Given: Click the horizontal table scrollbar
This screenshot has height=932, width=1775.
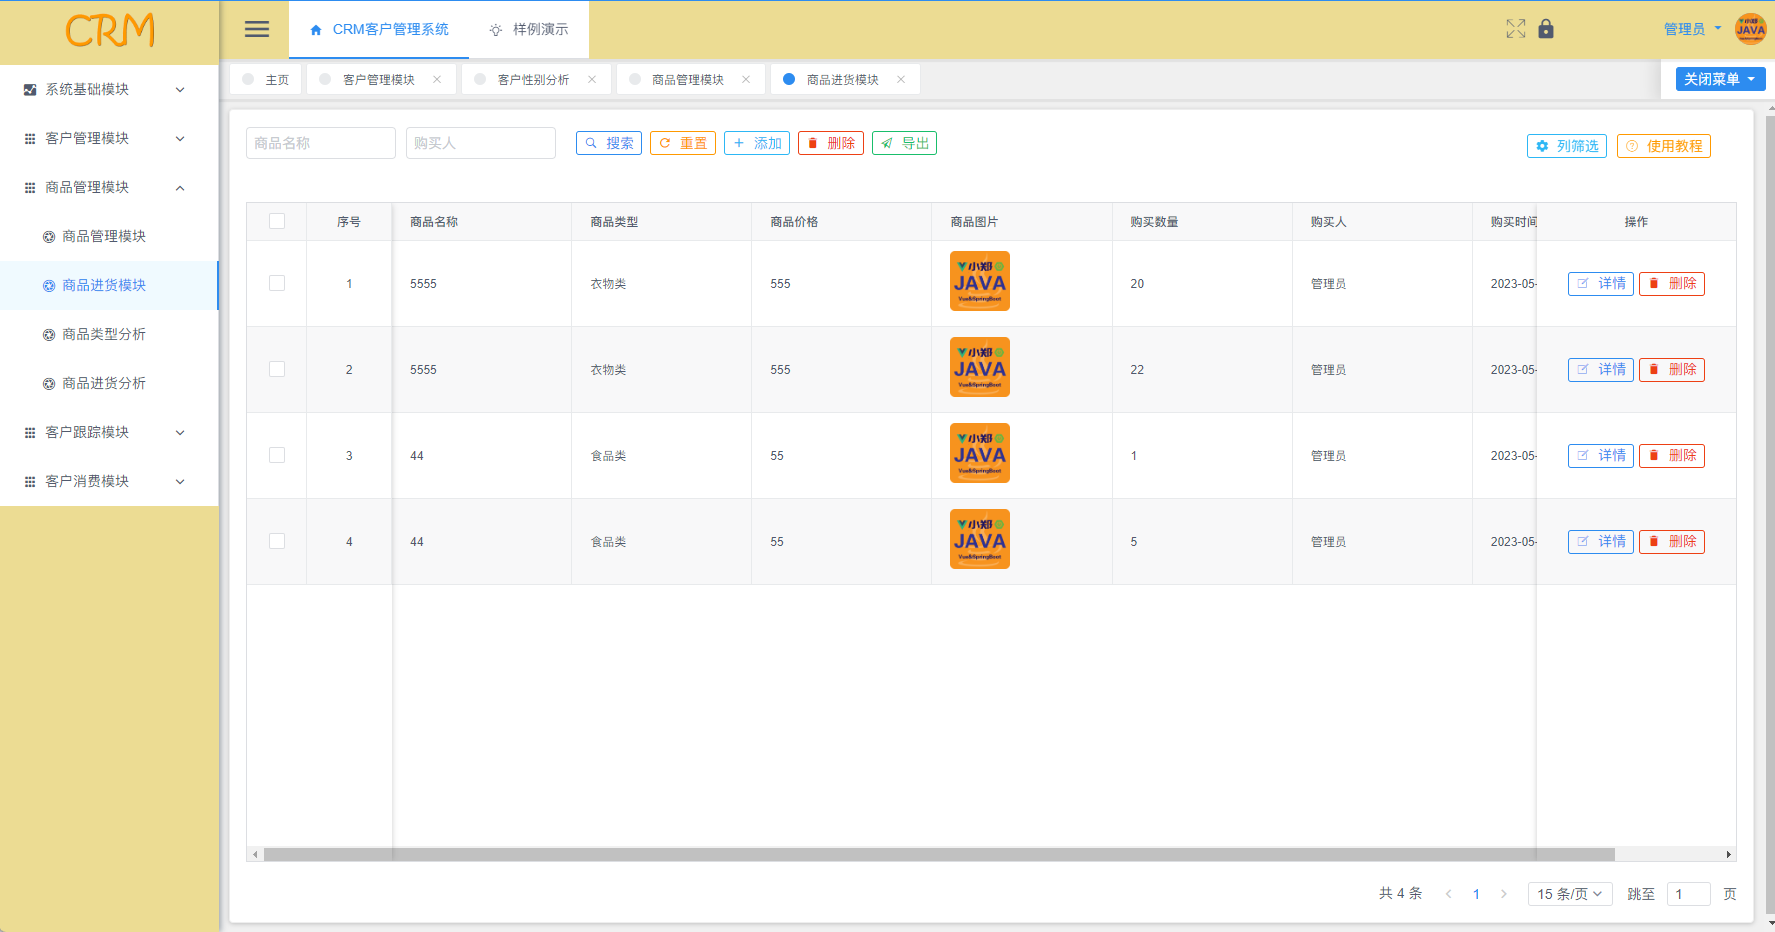Looking at the screenshot, I should (938, 854).
